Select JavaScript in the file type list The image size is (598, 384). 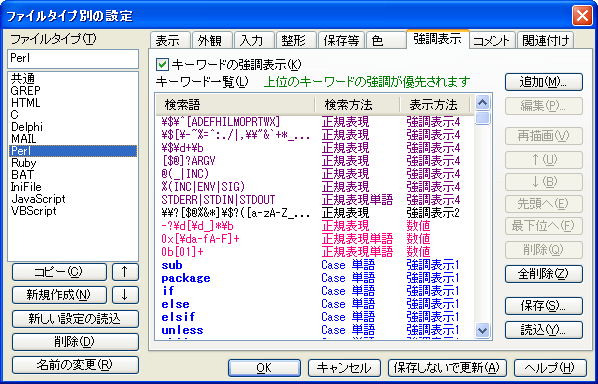[x=72, y=199]
